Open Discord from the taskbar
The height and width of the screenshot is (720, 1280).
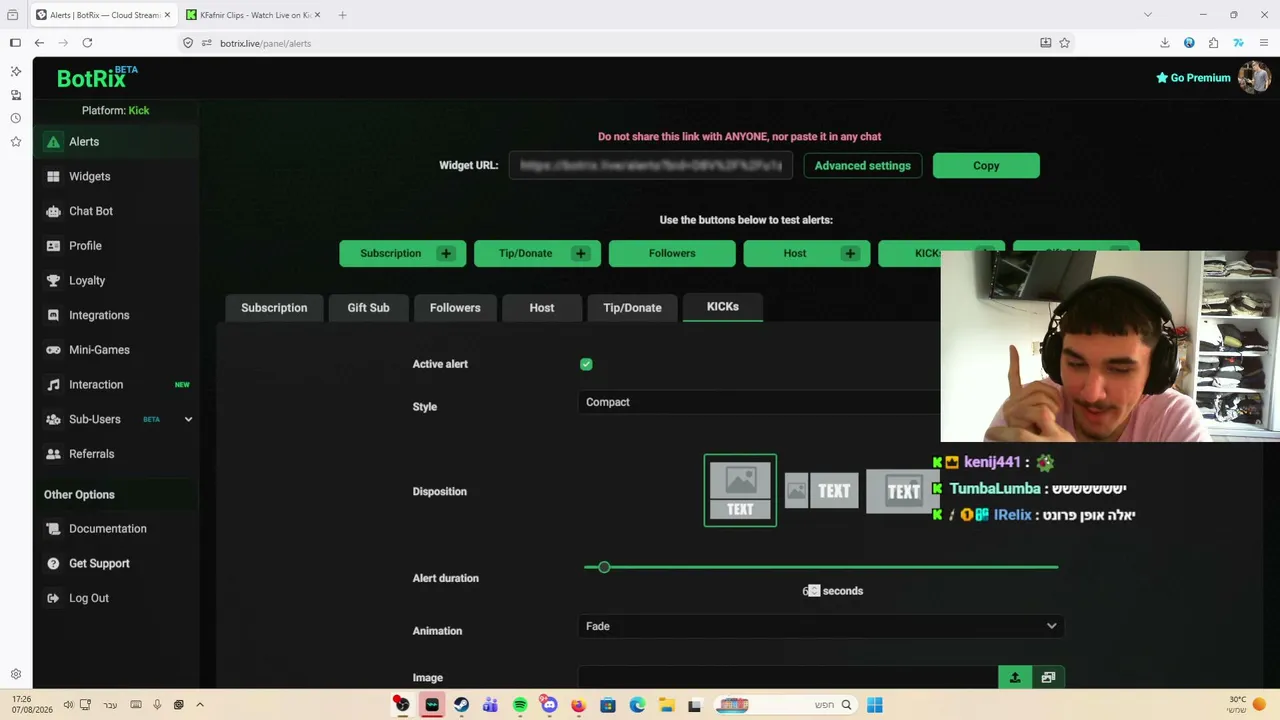[x=548, y=705]
